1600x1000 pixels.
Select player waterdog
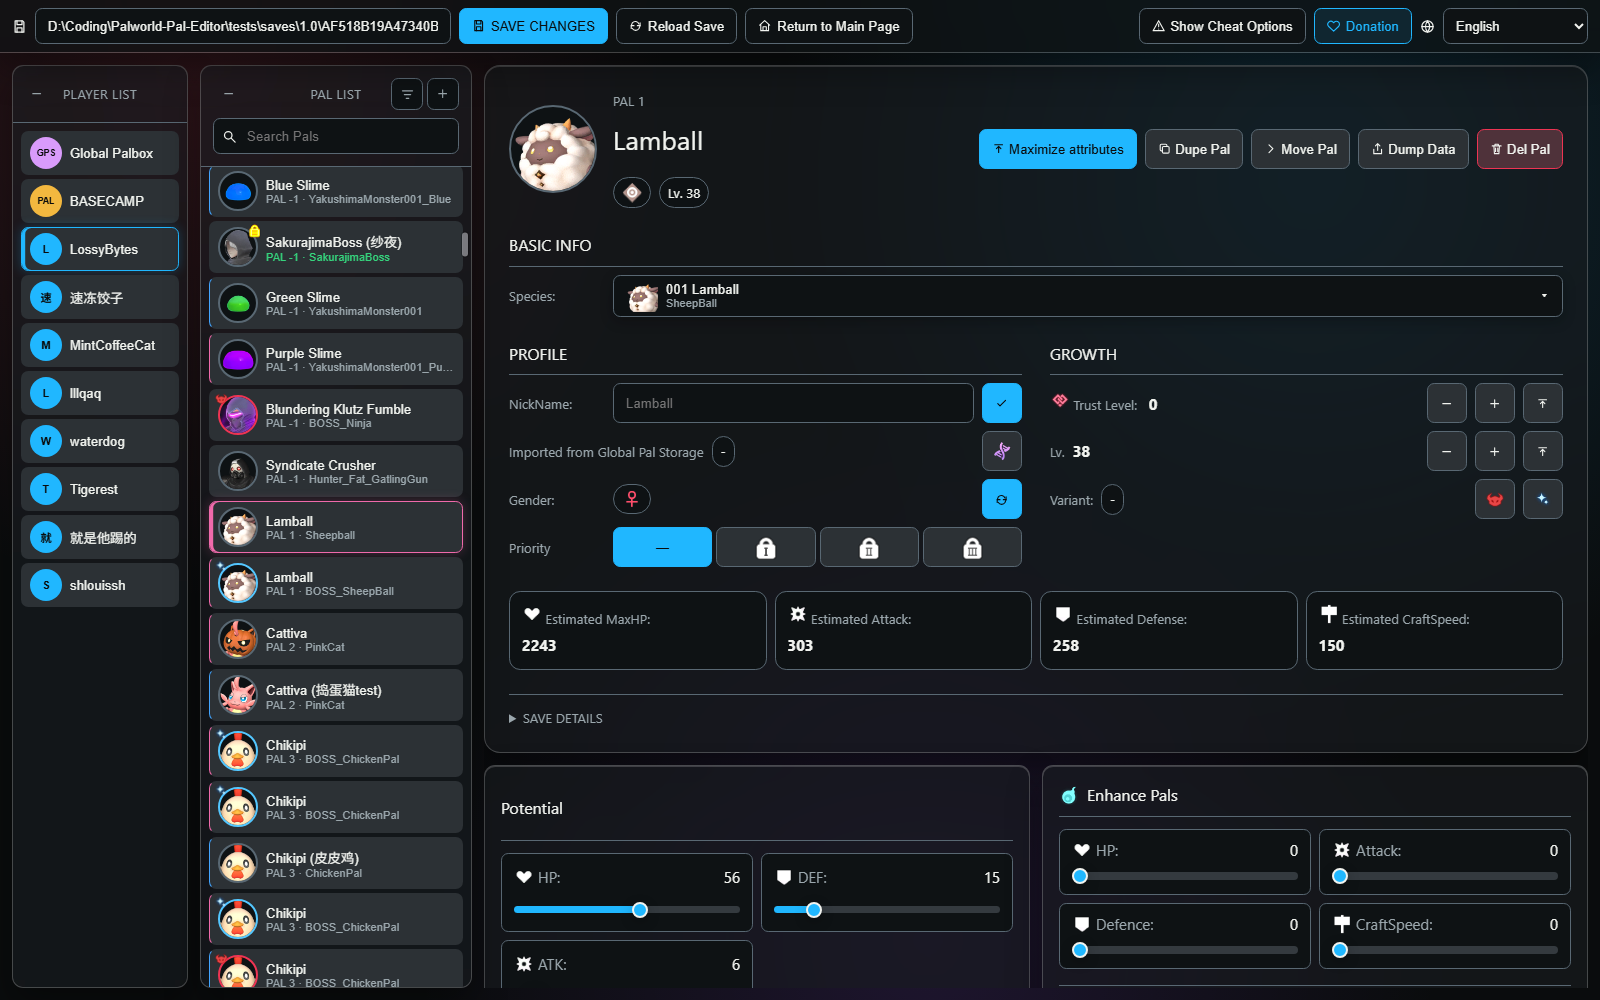coord(100,441)
